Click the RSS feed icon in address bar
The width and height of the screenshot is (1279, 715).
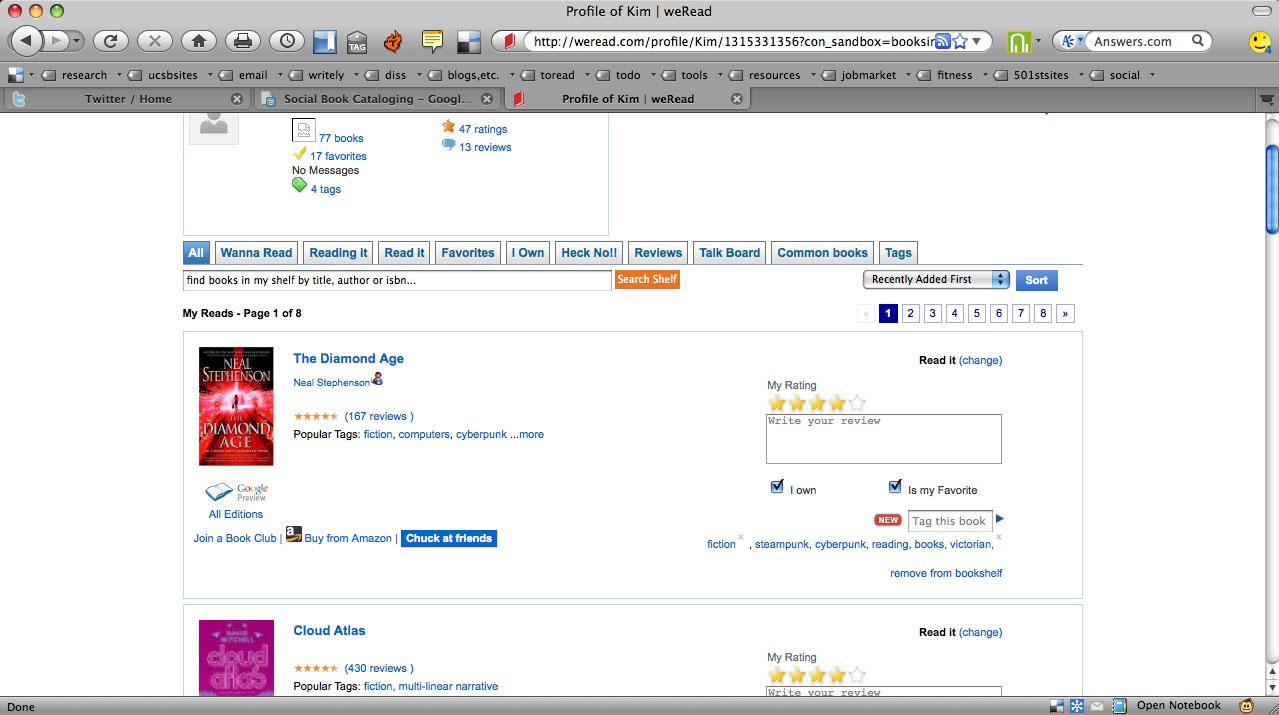coord(942,41)
